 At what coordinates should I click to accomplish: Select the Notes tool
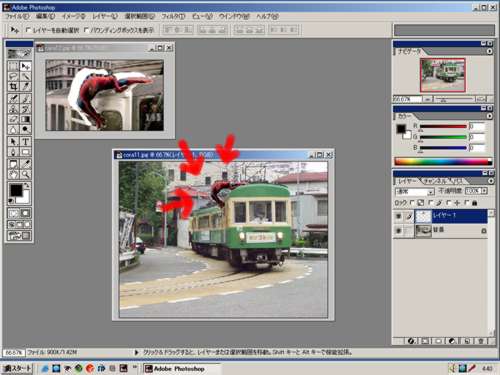(13, 164)
